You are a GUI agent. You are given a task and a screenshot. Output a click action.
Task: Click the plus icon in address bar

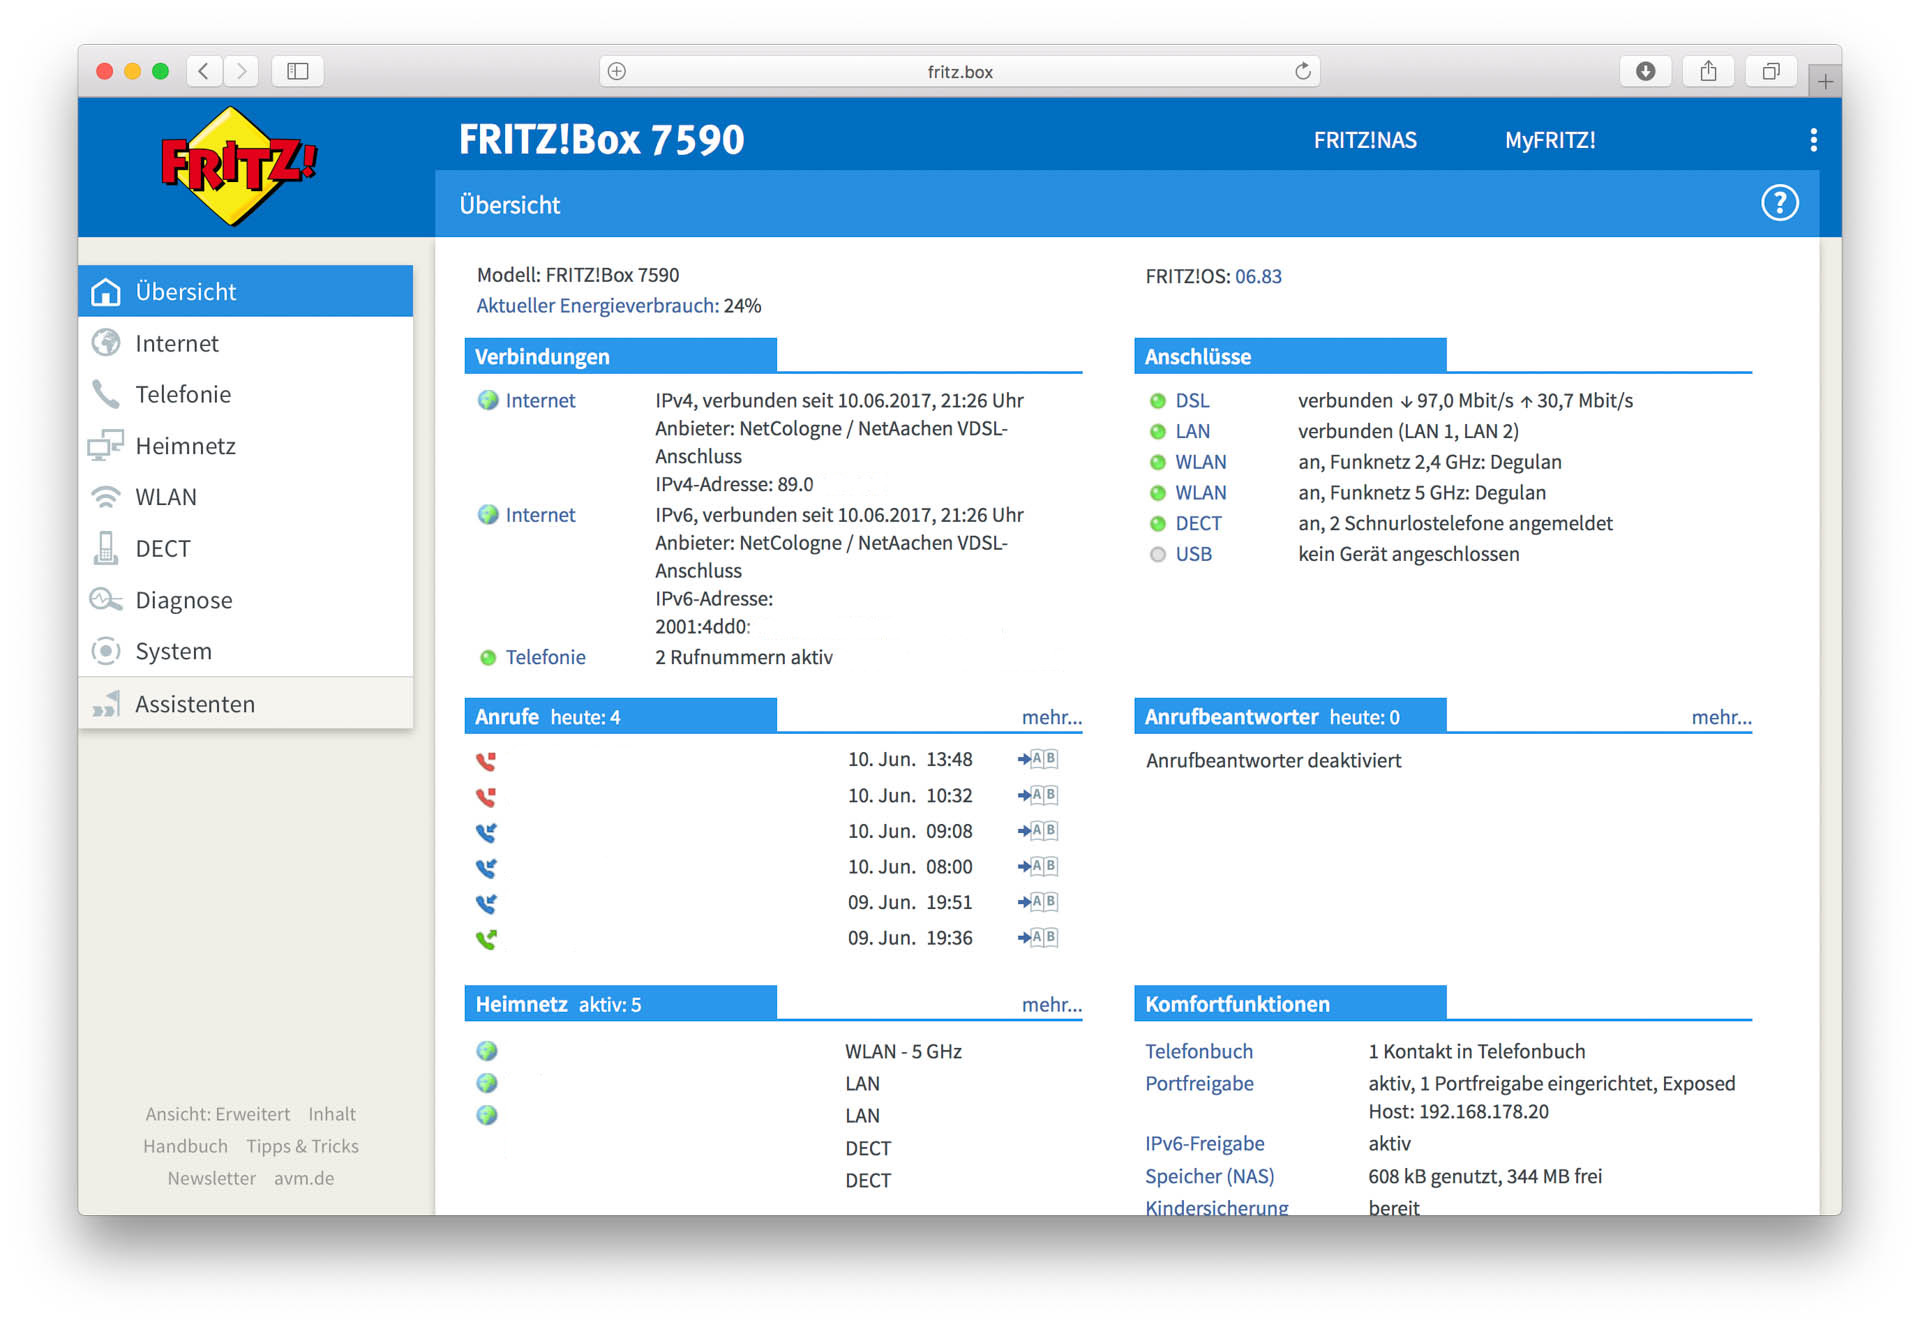617,71
